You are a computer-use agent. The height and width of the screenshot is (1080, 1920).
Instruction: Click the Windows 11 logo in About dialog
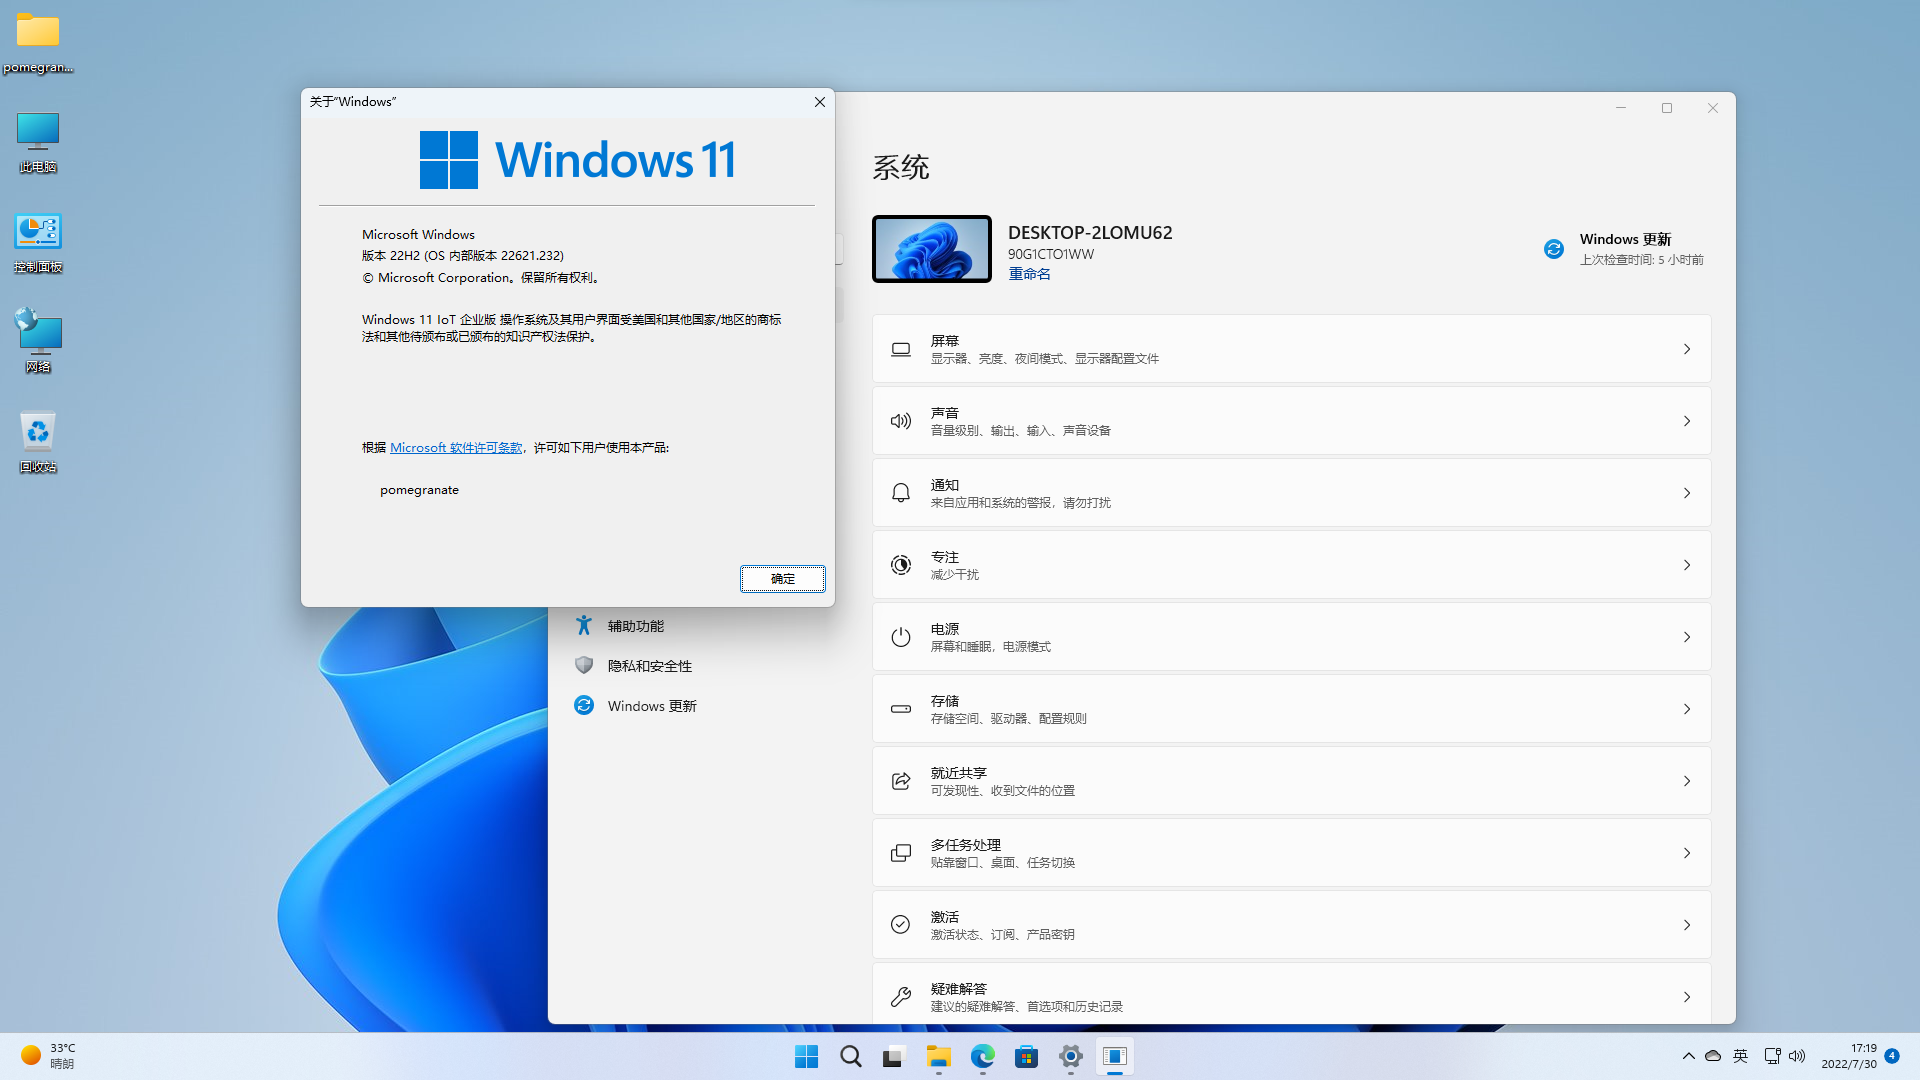tap(577, 160)
